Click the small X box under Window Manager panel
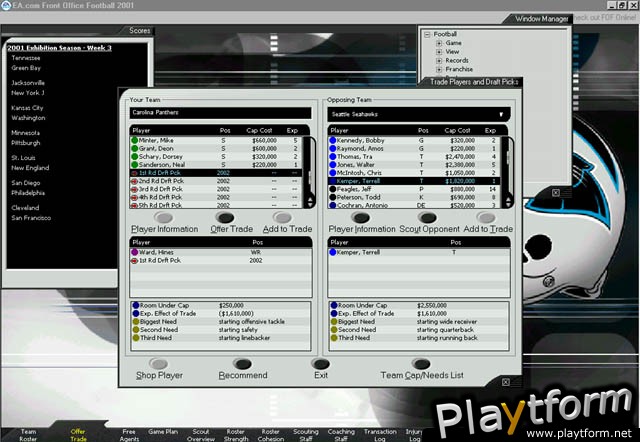The width and height of the screenshot is (640, 442). tap(556, 193)
